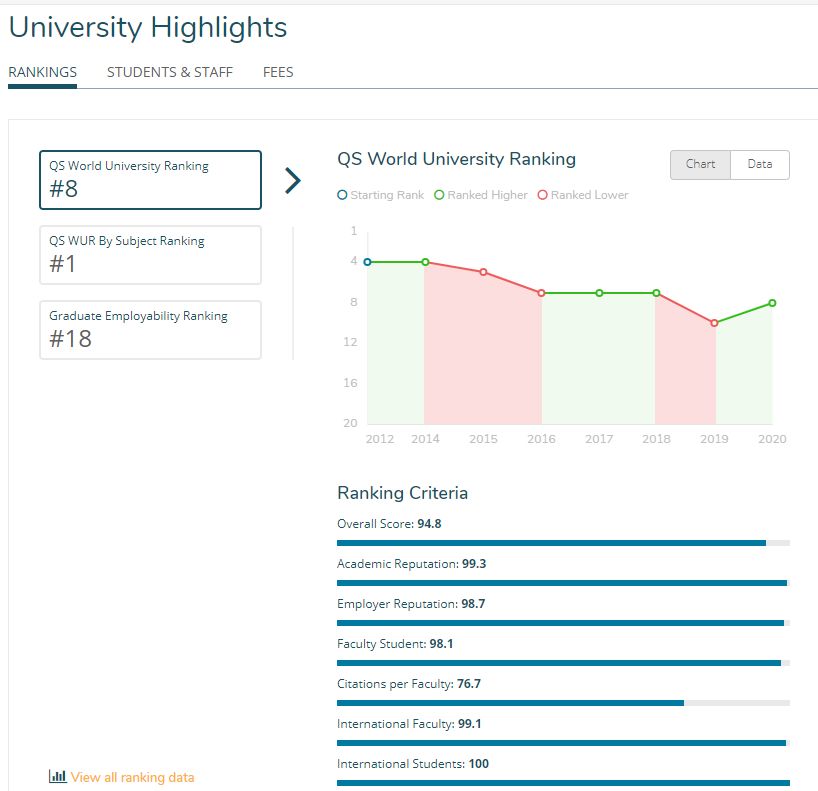The width and height of the screenshot is (818, 791).
Task: Switch the ranking view to Data
Action: click(x=760, y=164)
